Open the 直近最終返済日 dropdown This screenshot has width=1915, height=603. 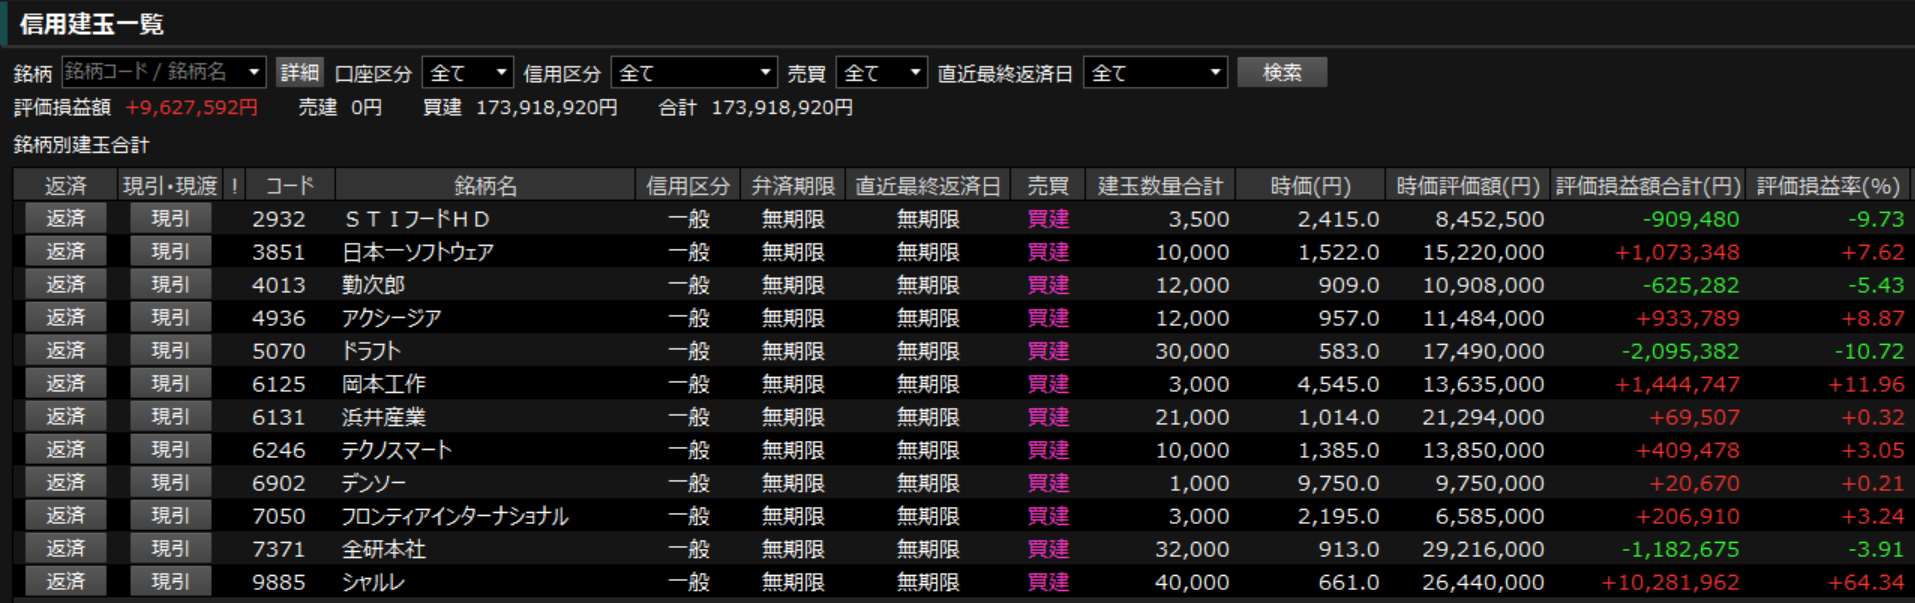coord(1155,72)
